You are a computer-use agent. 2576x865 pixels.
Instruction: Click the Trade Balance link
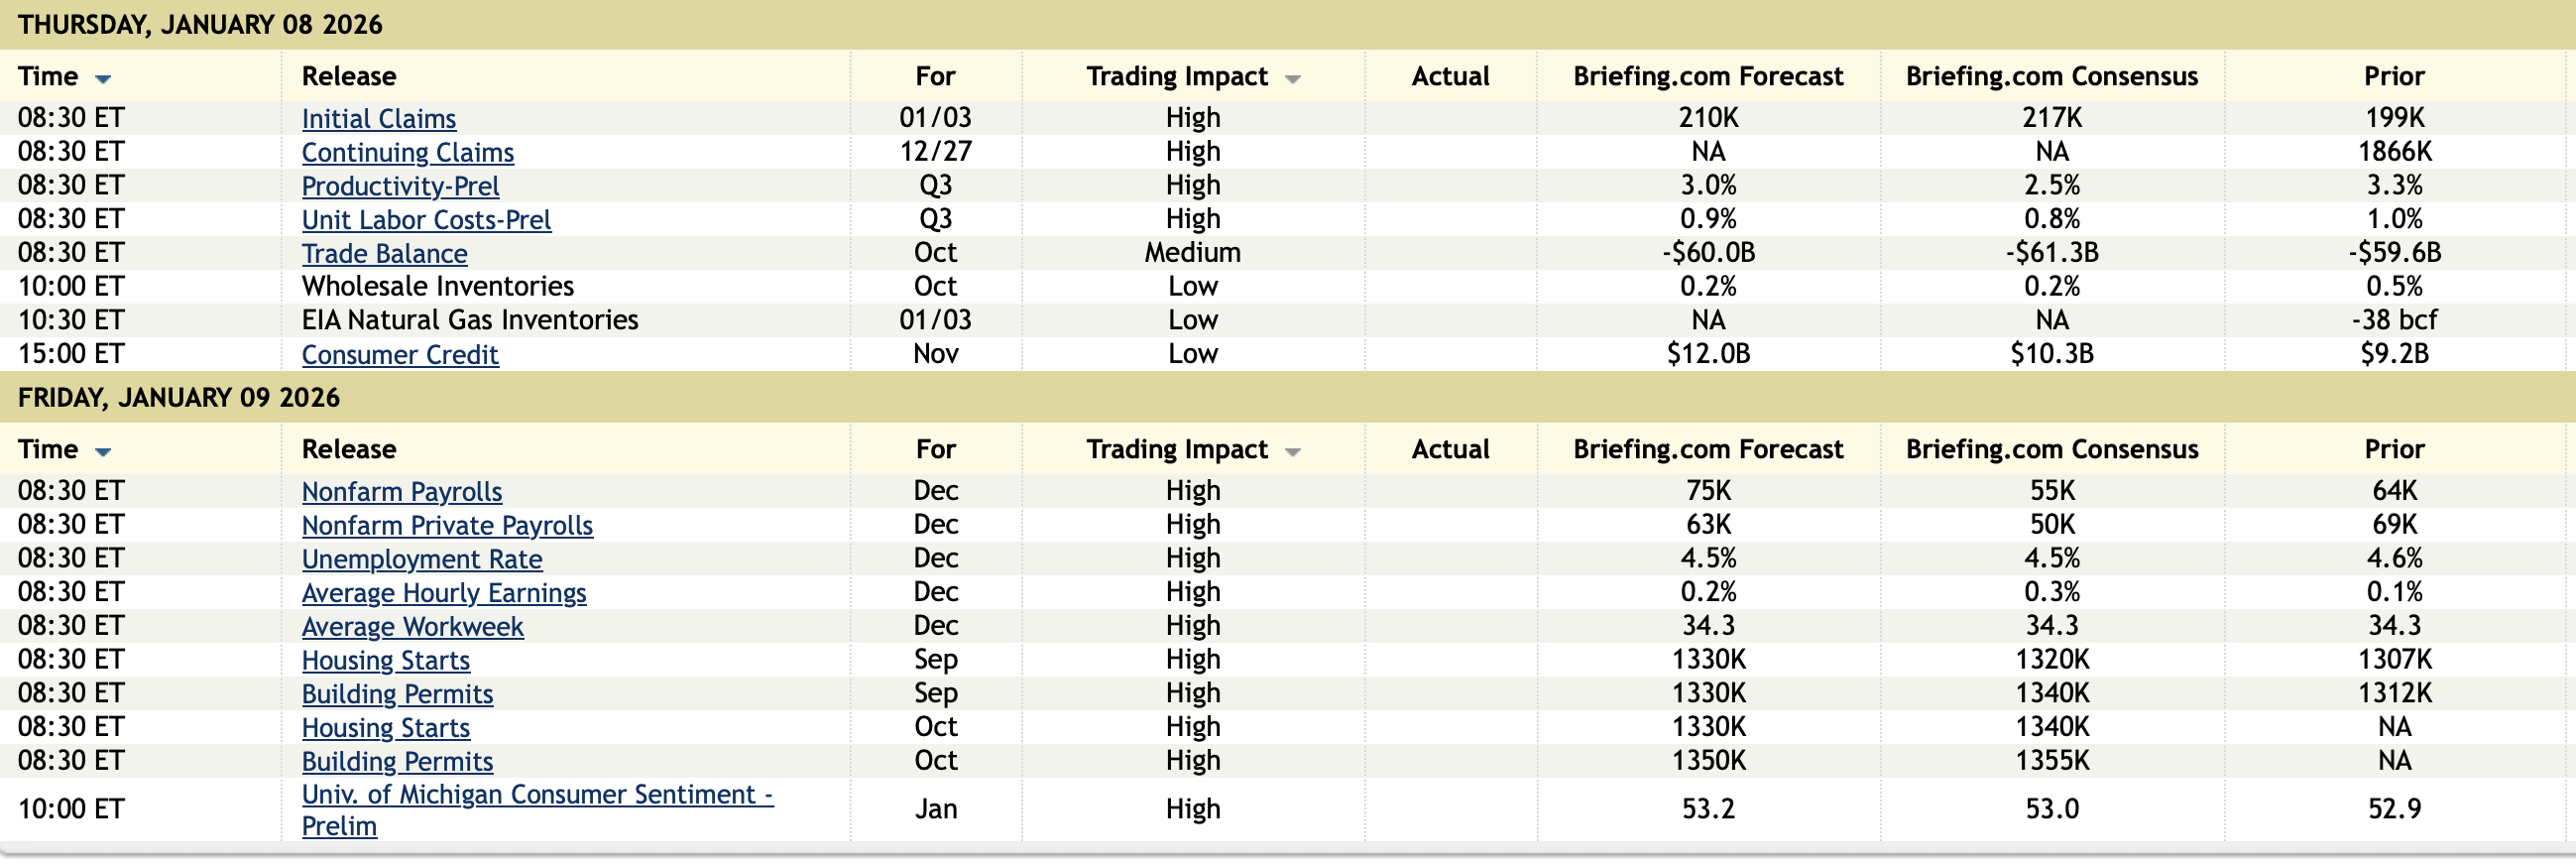coord(384,254)
